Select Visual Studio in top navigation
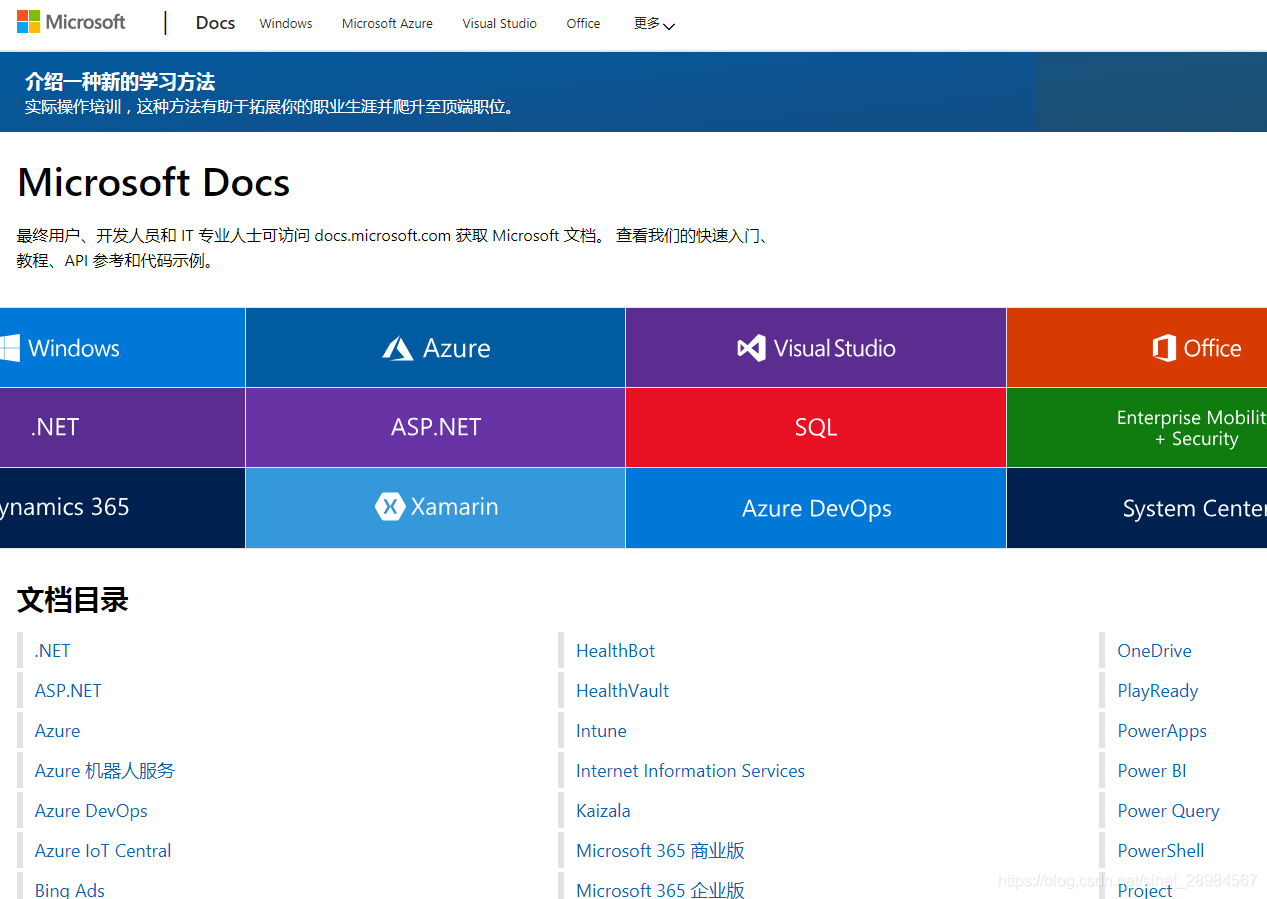 (x=499, y=23)
